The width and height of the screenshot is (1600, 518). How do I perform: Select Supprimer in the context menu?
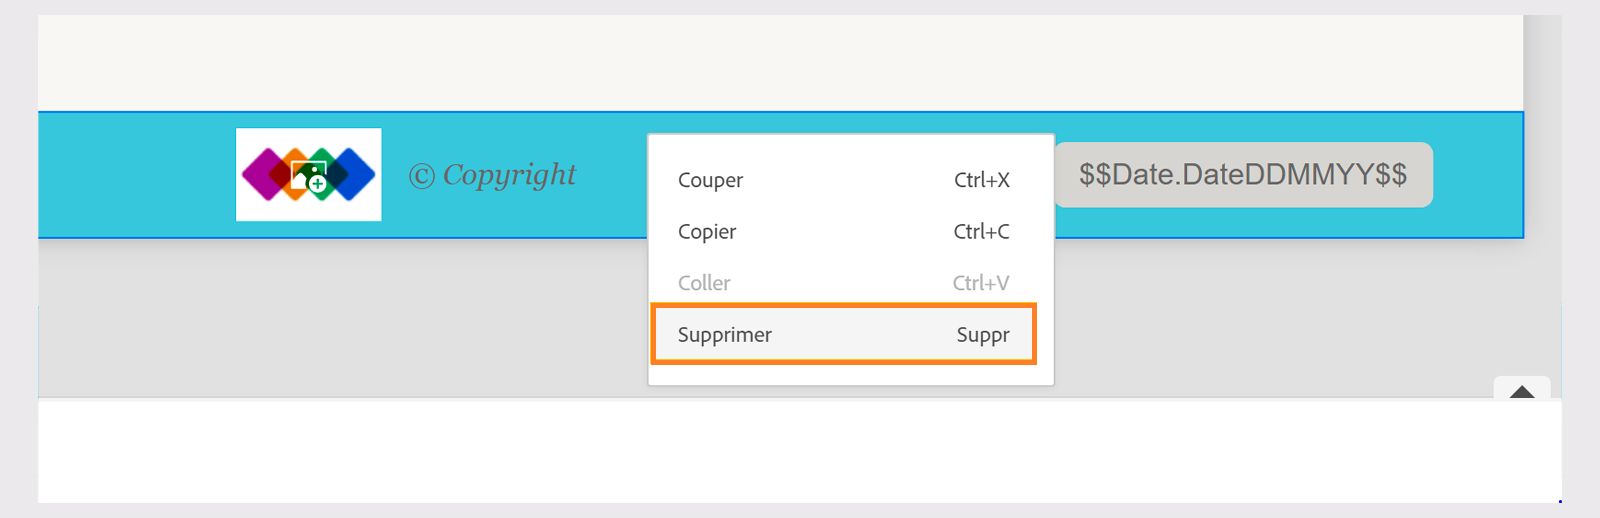(x=725, y=335)
